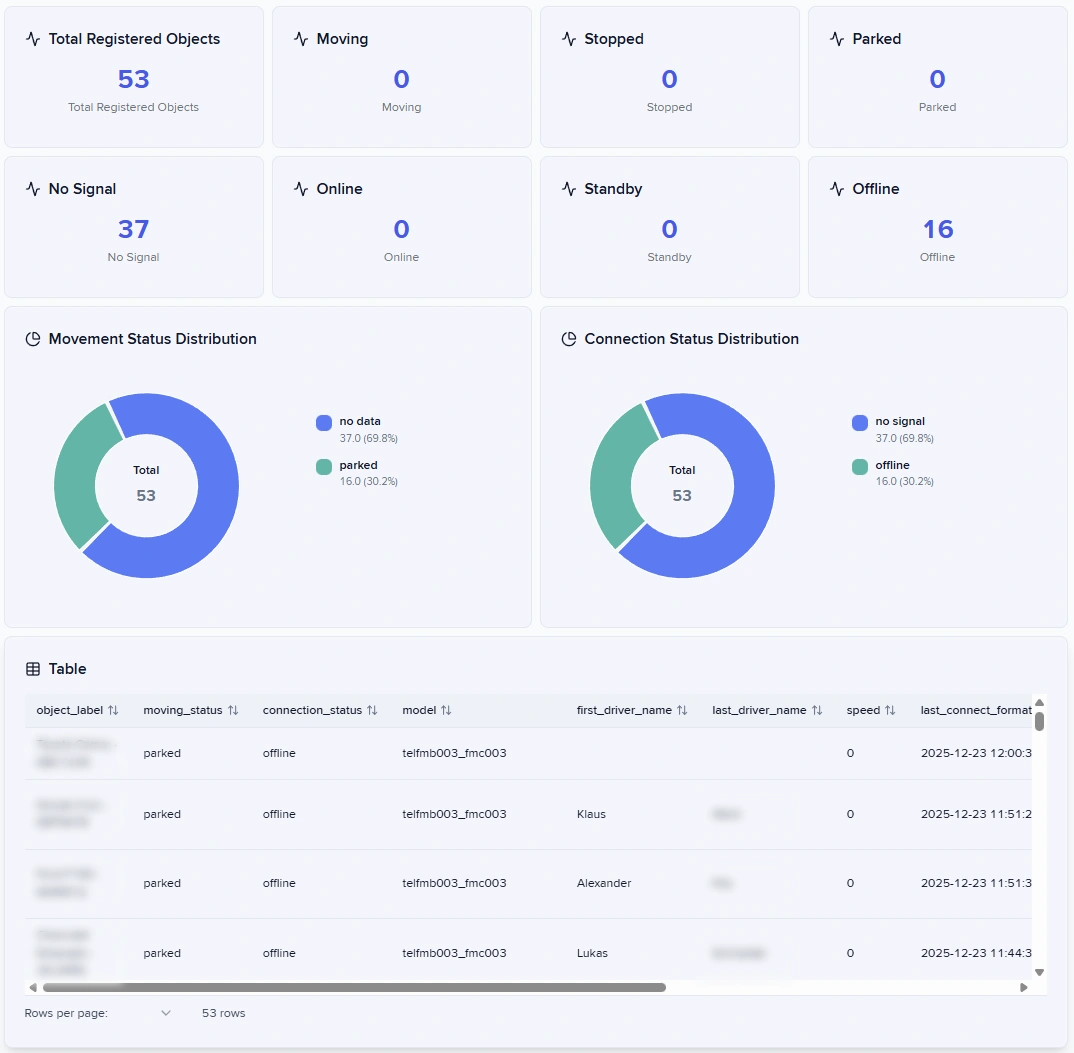The image size is (1074, 1053).
Task: Click the table's horizontal scrollbar right arrow
Action: pyautogui.click(x=1023, y=987)
